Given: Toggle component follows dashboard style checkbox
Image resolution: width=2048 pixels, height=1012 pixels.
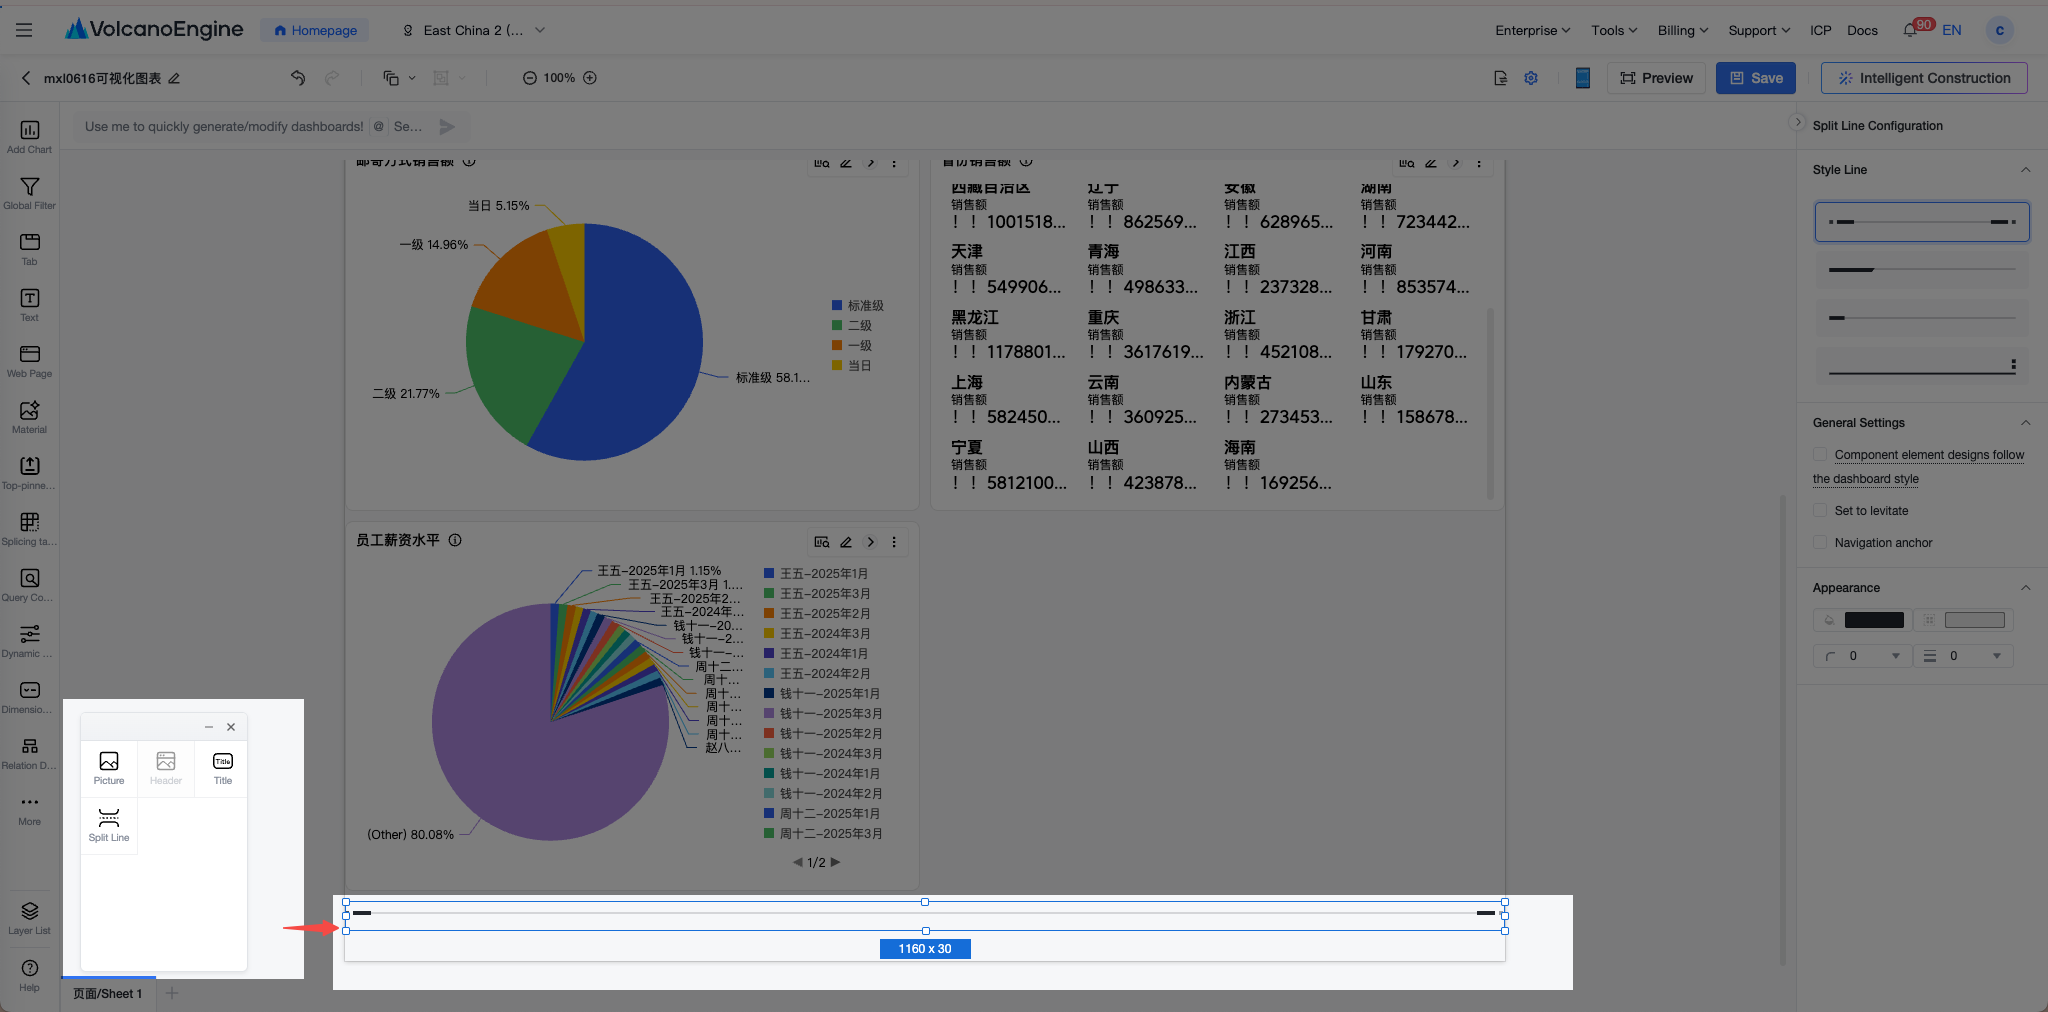Looking at the screenshot, I should coord(1820,454).
